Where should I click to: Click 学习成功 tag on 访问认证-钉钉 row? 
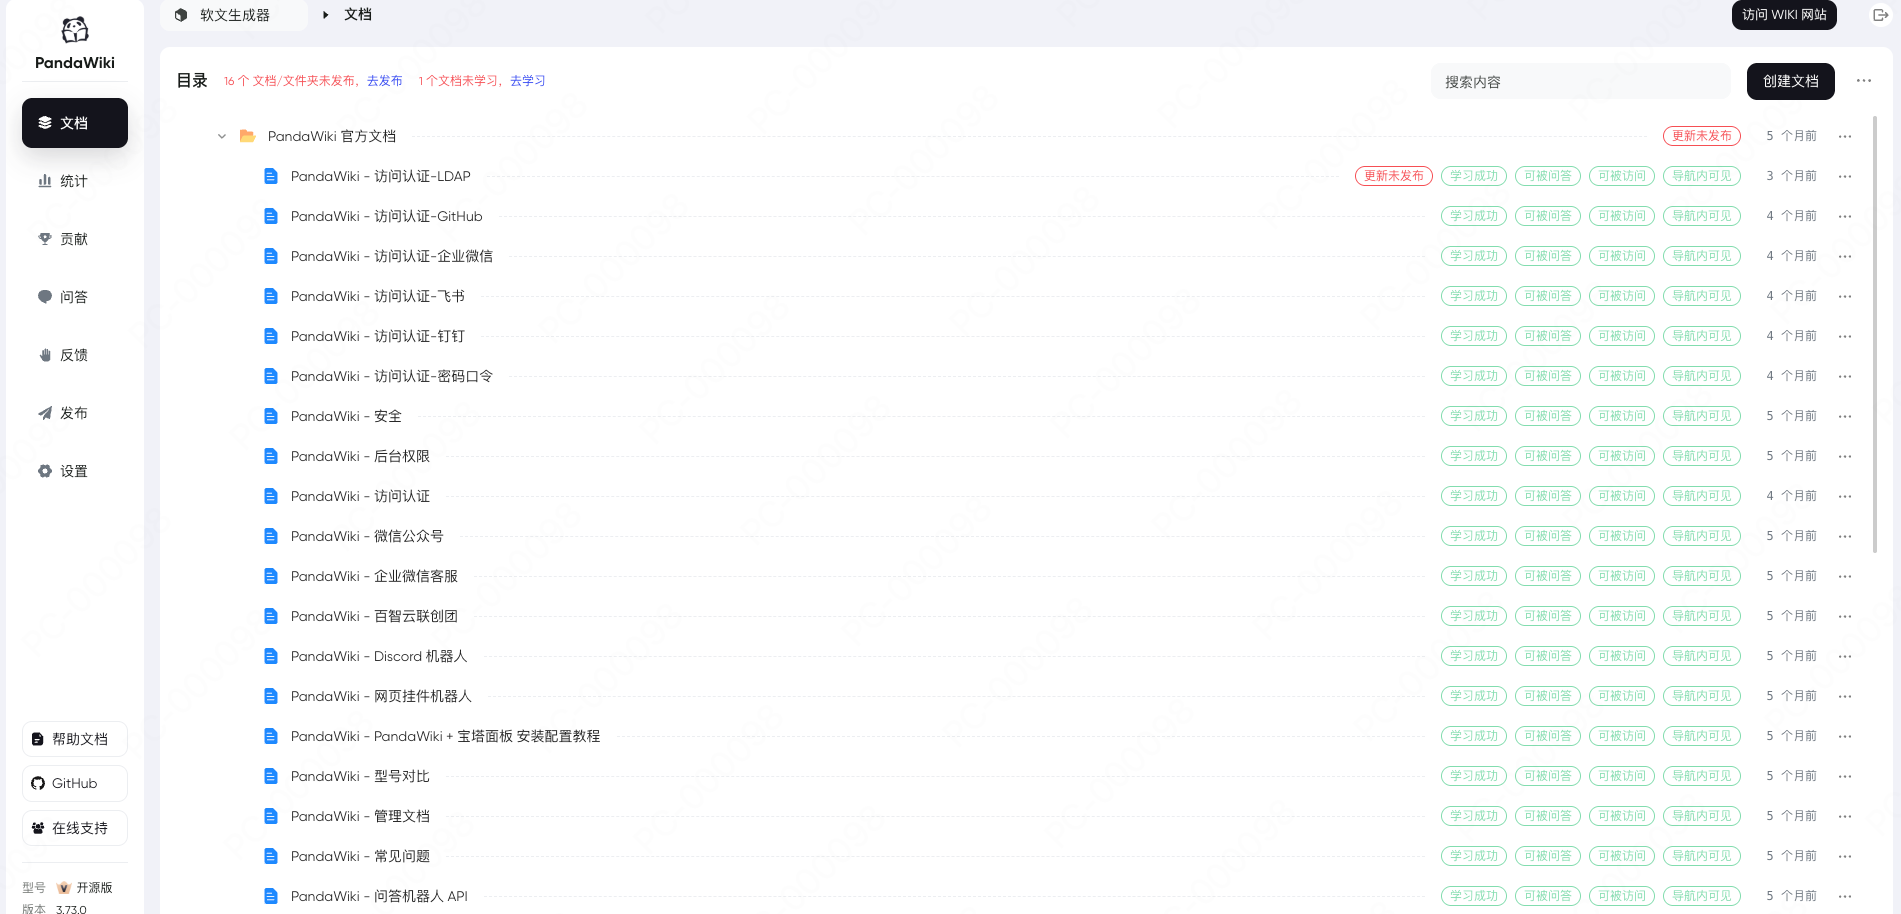point(1474,336)
